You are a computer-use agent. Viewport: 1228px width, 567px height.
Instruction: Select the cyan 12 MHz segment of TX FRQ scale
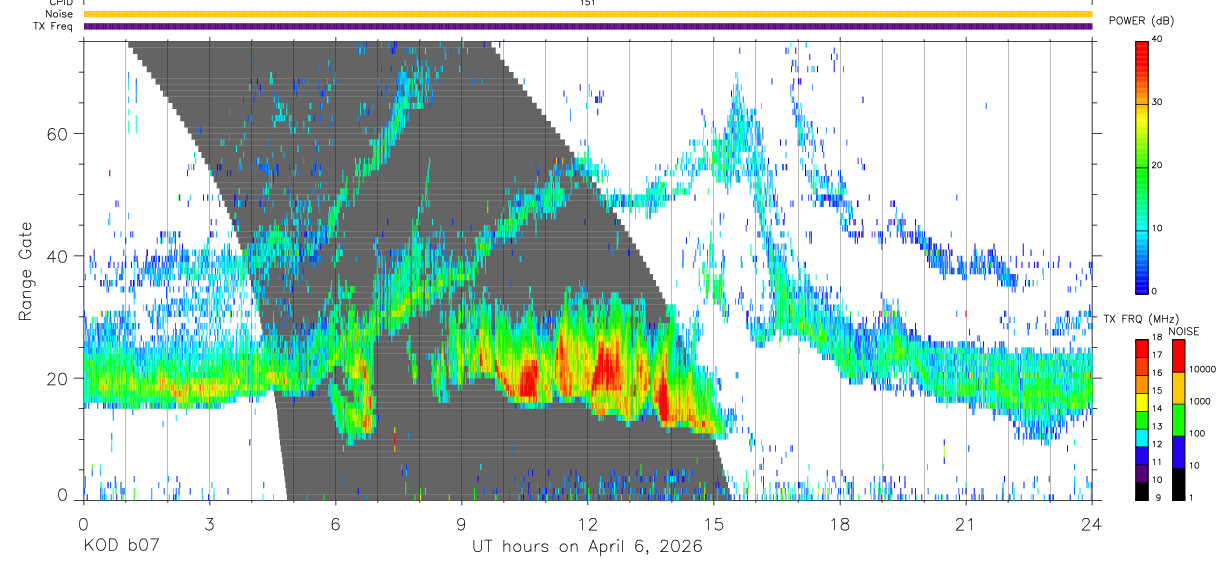pyautogui.click(x=1142, y=438)
